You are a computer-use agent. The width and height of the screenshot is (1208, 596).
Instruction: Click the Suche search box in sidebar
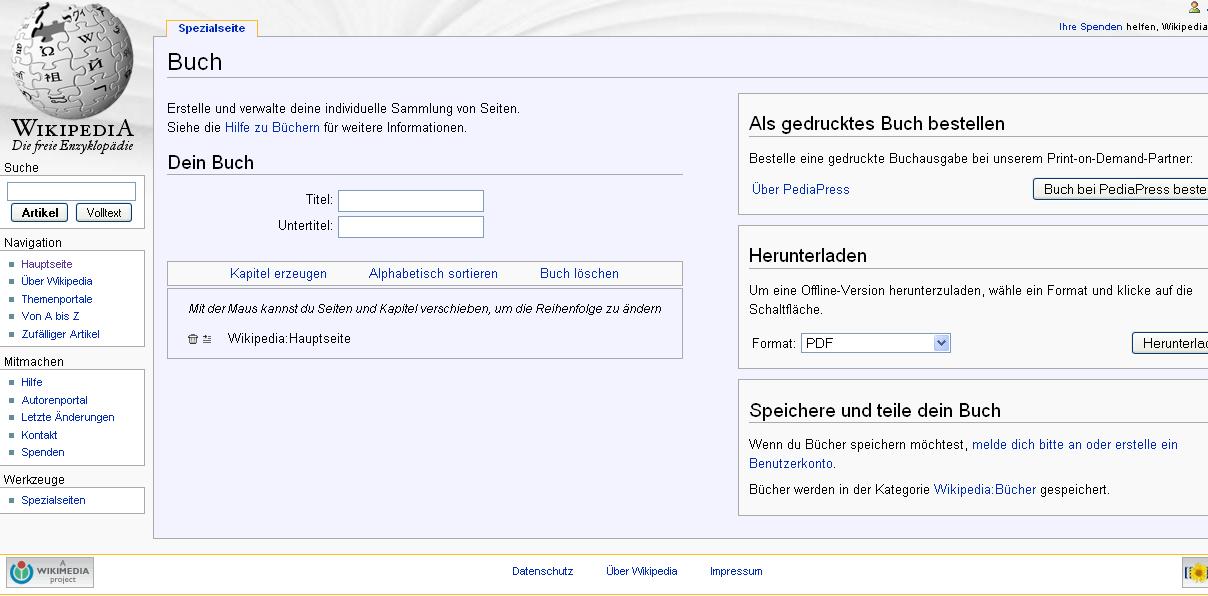71,191
